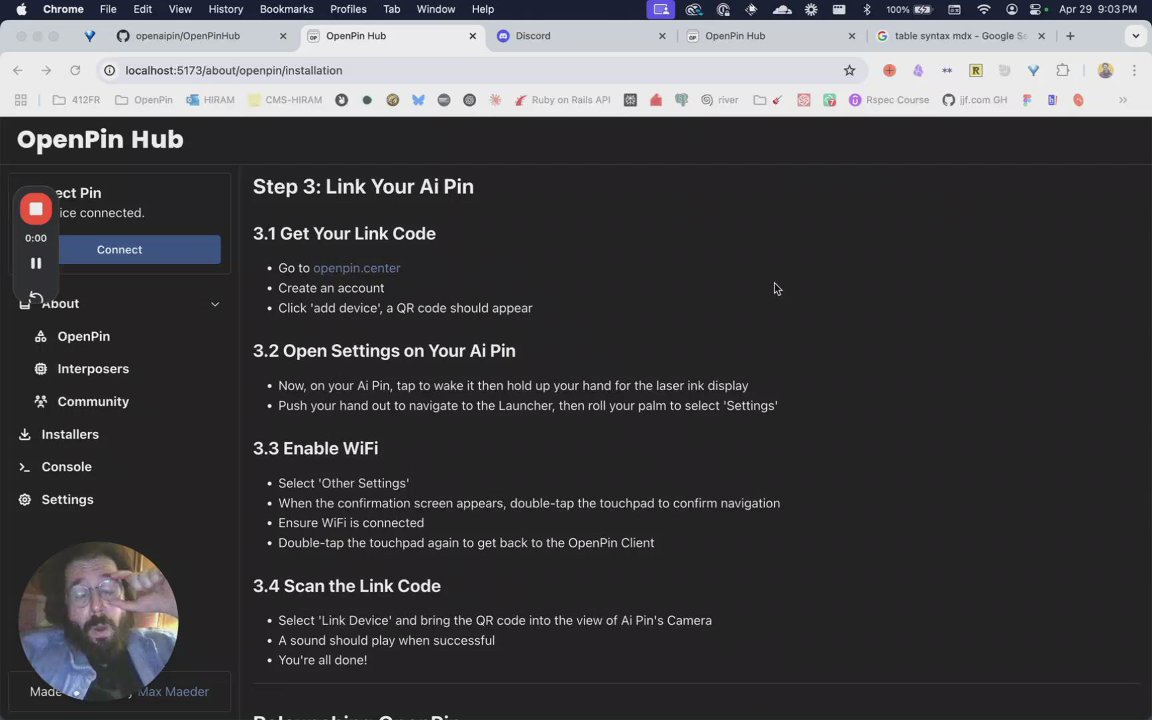
Task: Restart recording with the undo arrow icon
Action: [x=35, y=298]
